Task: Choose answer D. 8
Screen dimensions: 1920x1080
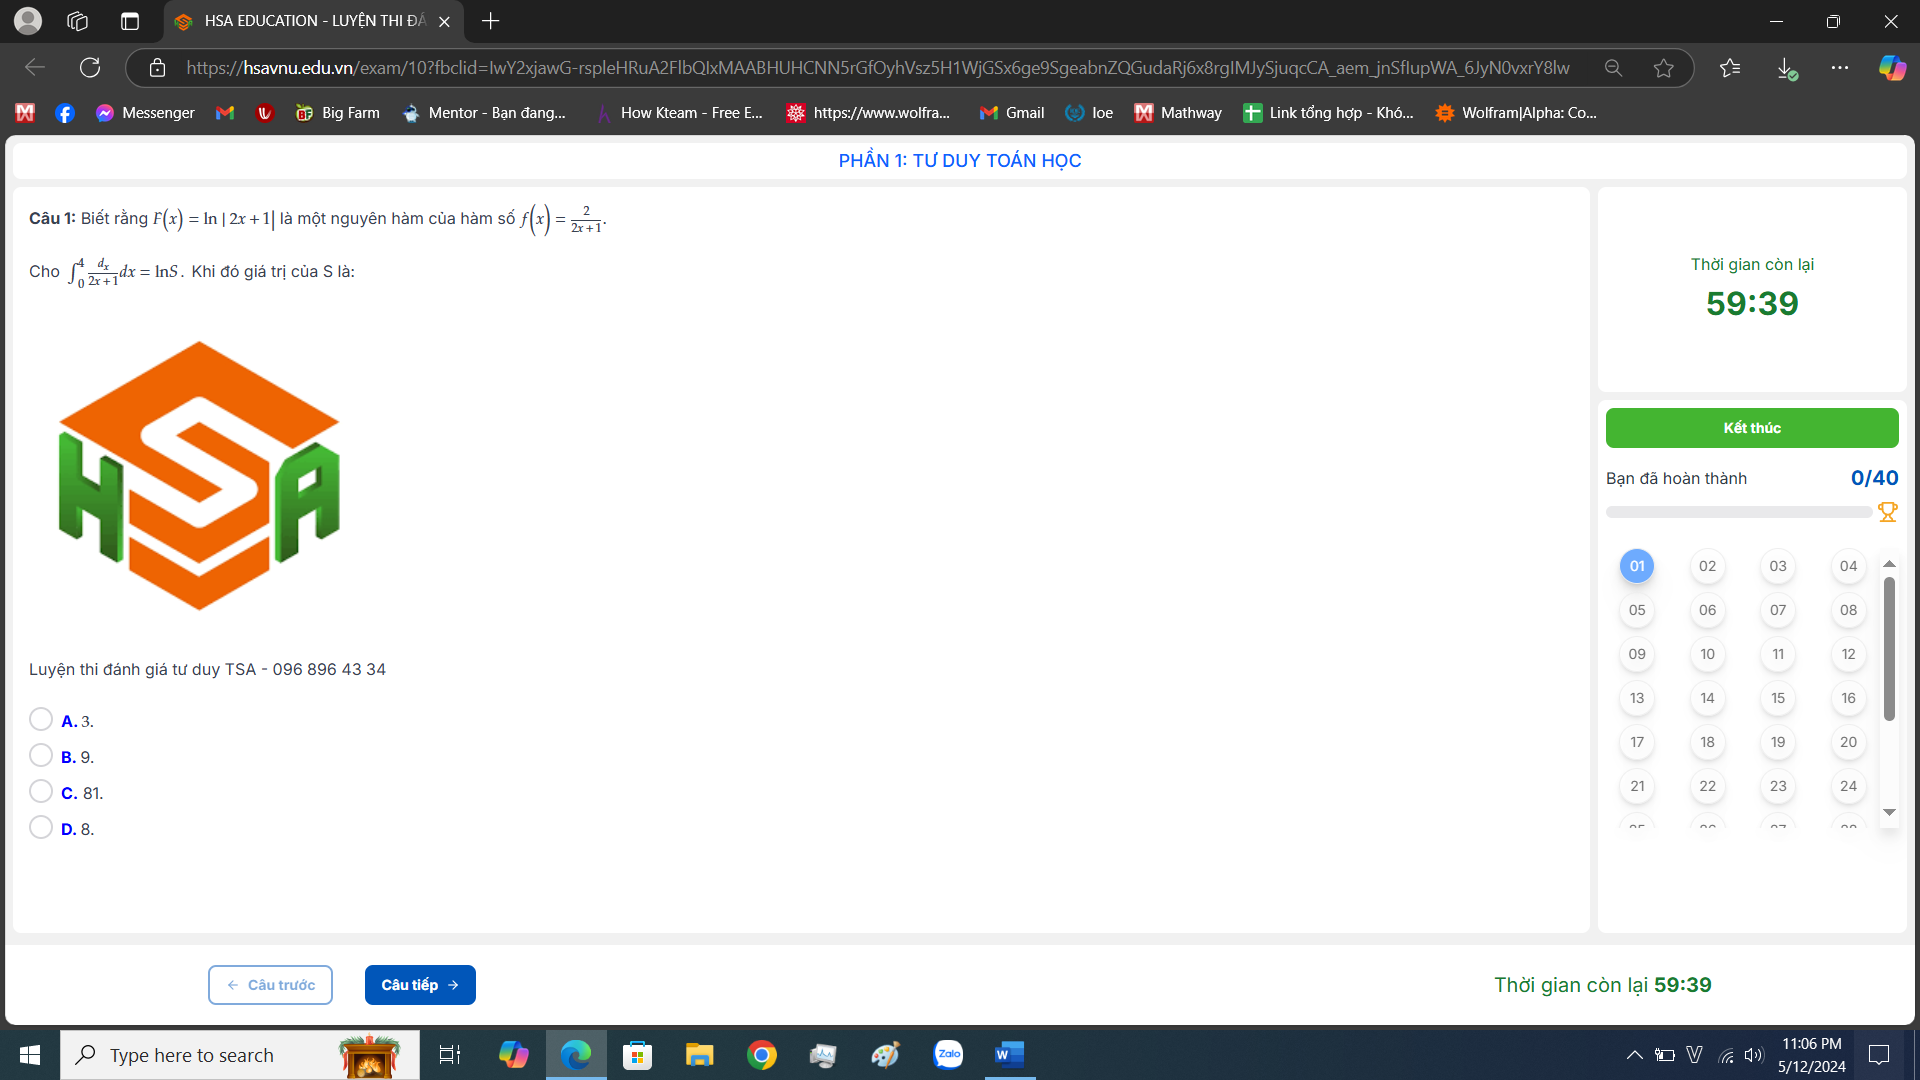Action: pos(41,828)
